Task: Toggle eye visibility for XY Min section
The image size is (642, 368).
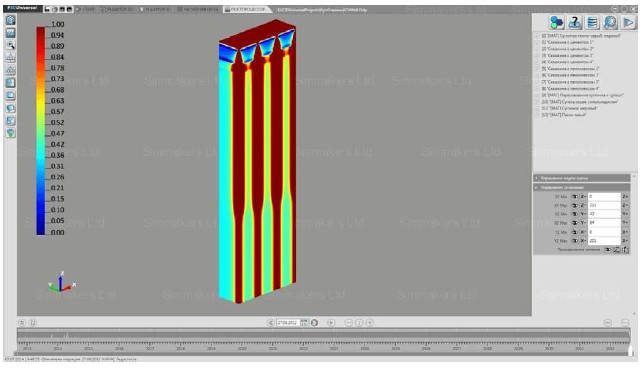Action: click(x=574, y=196)
